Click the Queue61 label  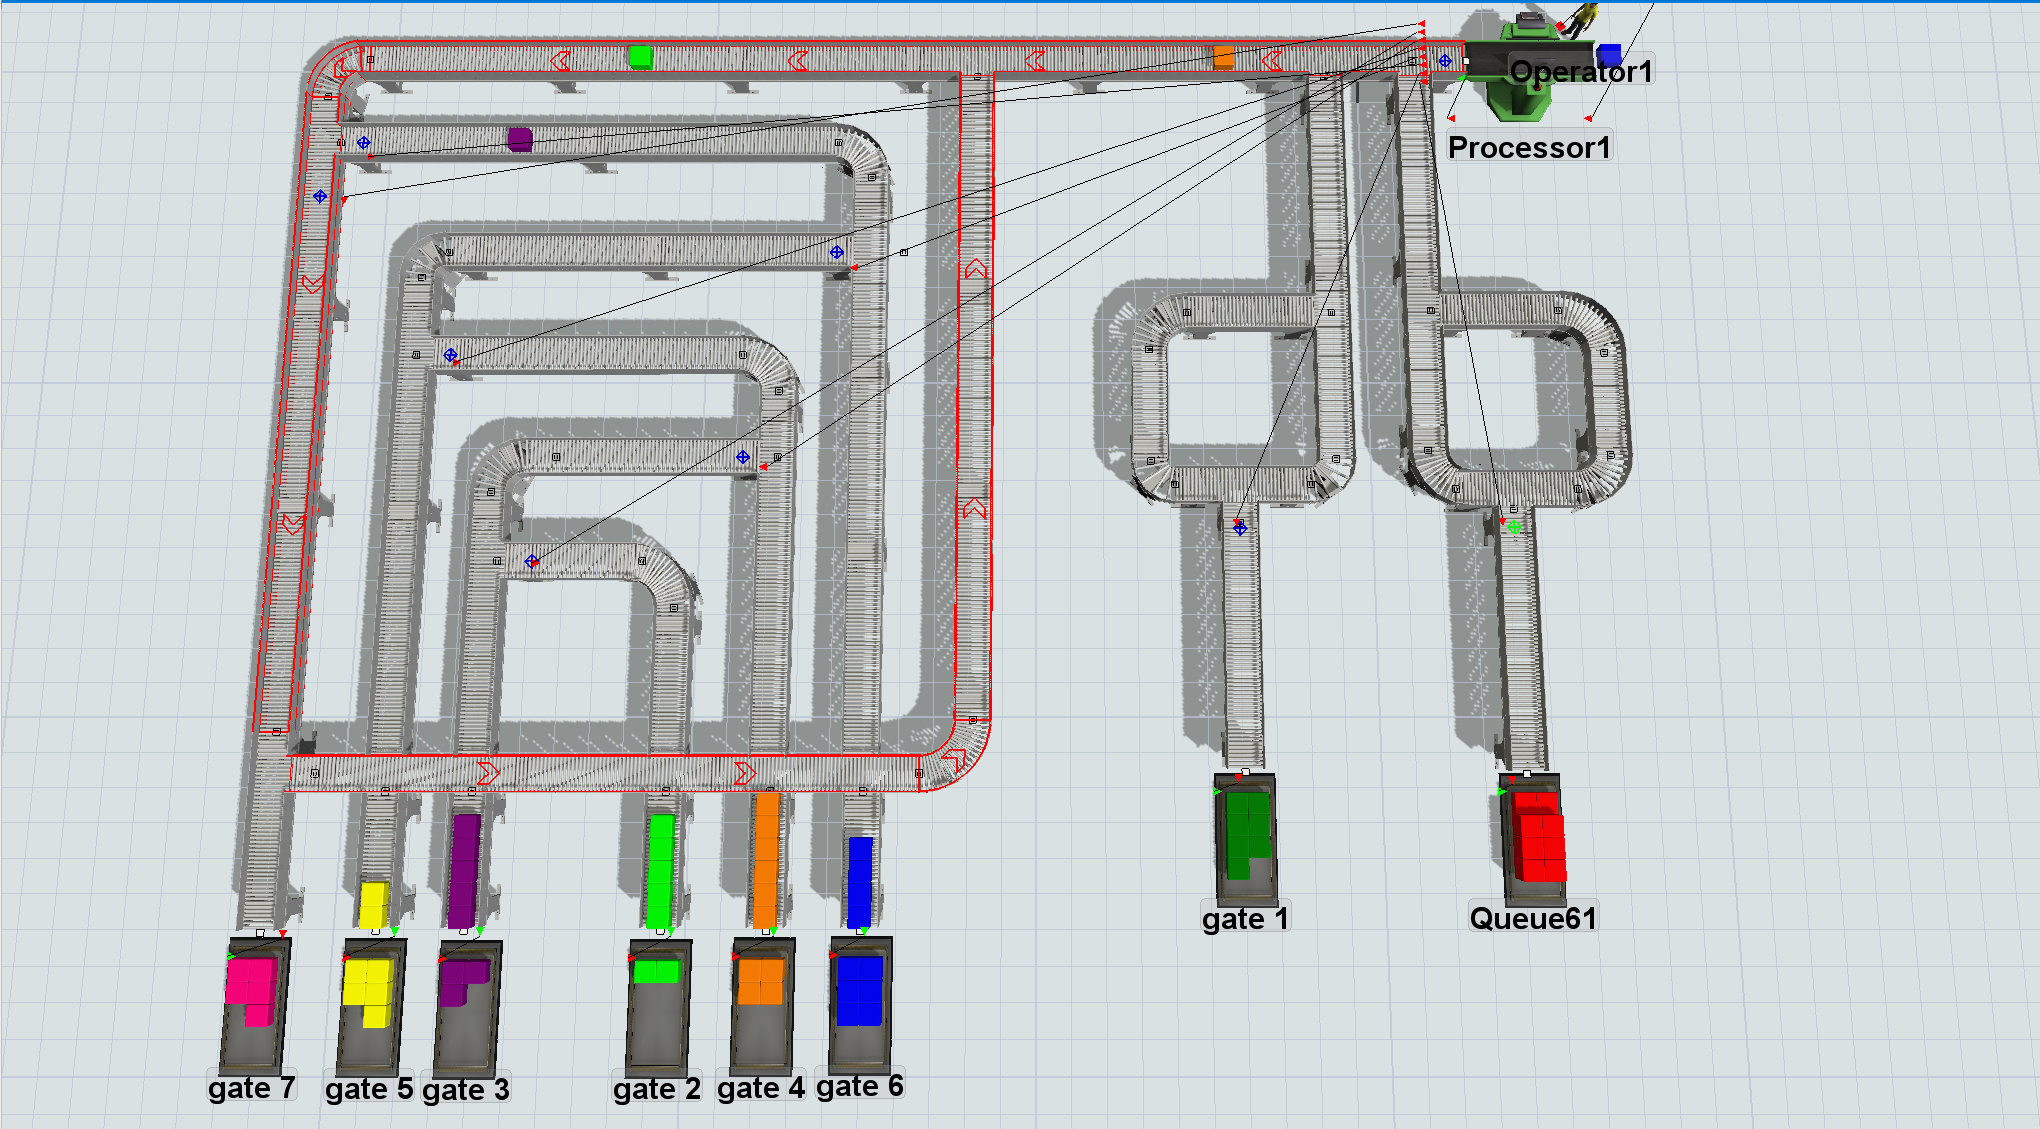(1532, 918)
